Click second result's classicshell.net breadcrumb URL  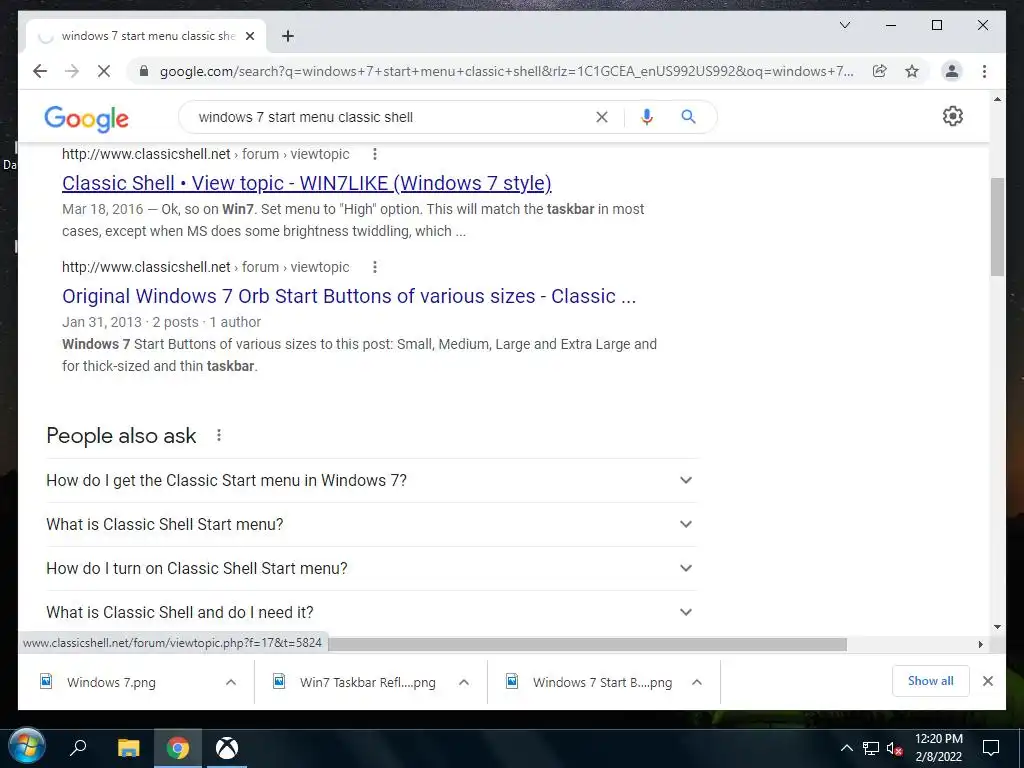pos(206,267)
